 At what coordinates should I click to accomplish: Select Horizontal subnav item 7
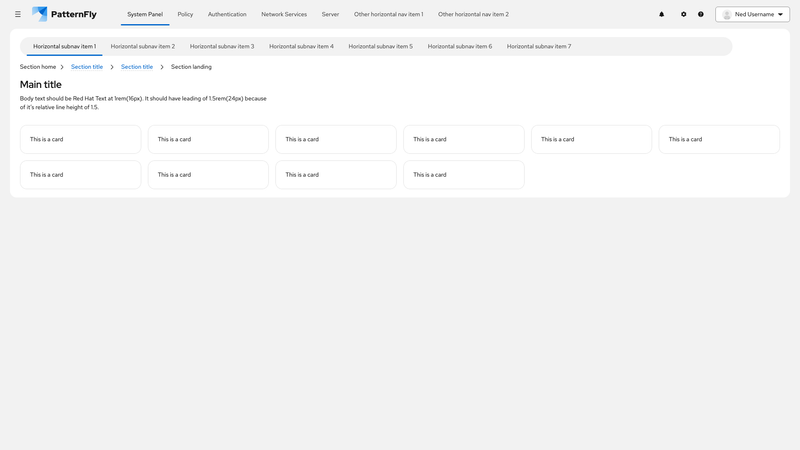coord(539,46)
